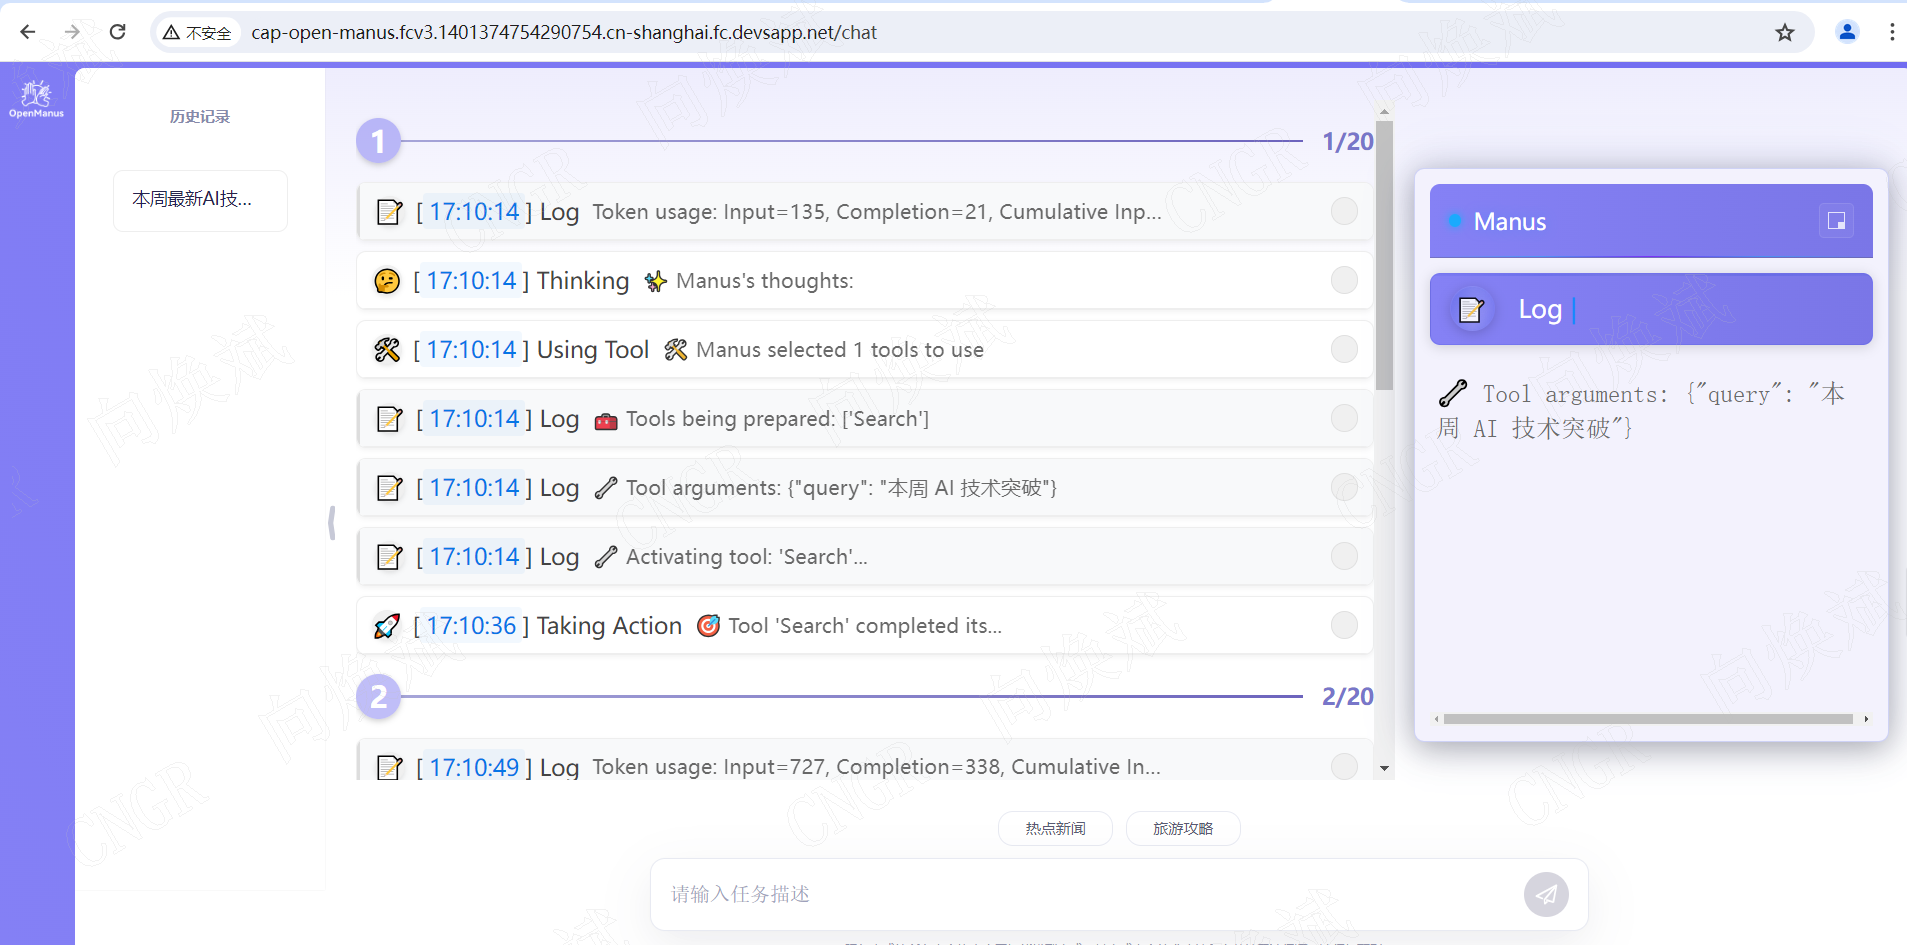Click the toolbox icon by Tools being prepared
Viewport: 1907px width, 945px height.
click(606, 420)
